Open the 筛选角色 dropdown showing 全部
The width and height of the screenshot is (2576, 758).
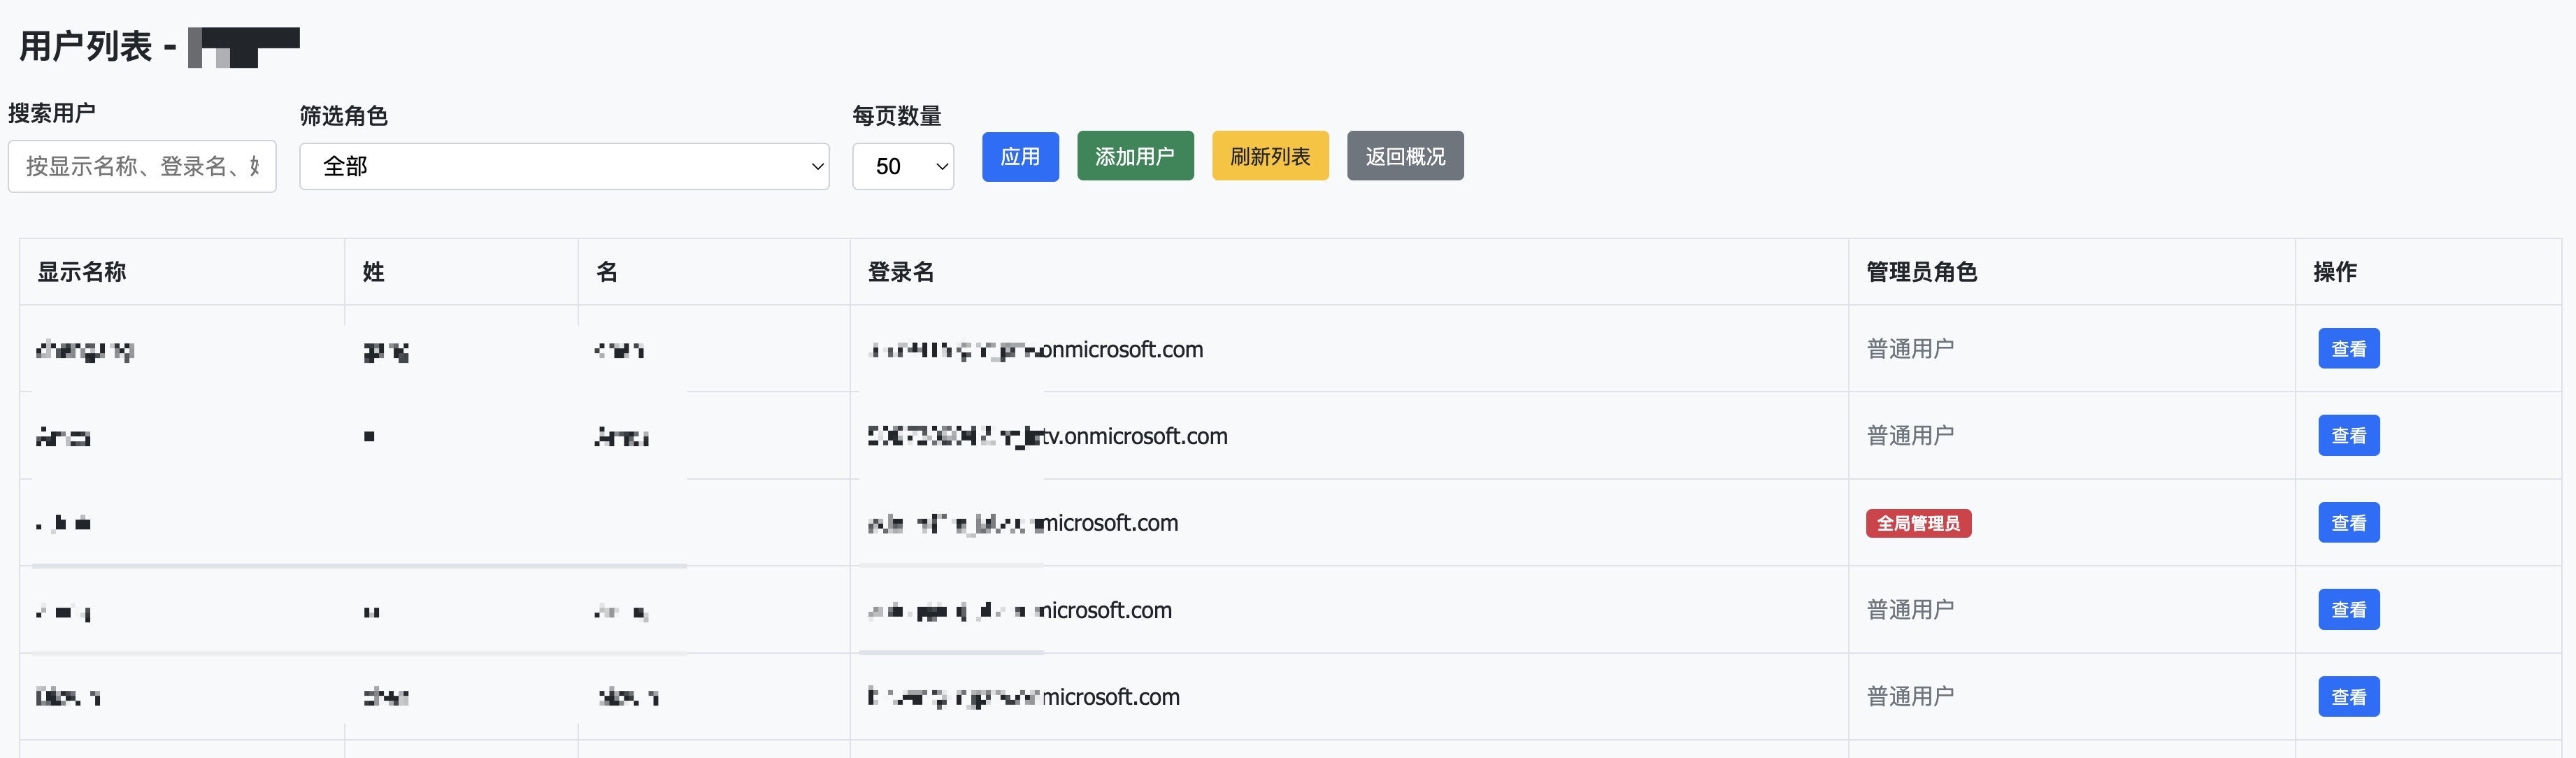tap(563, 166)
